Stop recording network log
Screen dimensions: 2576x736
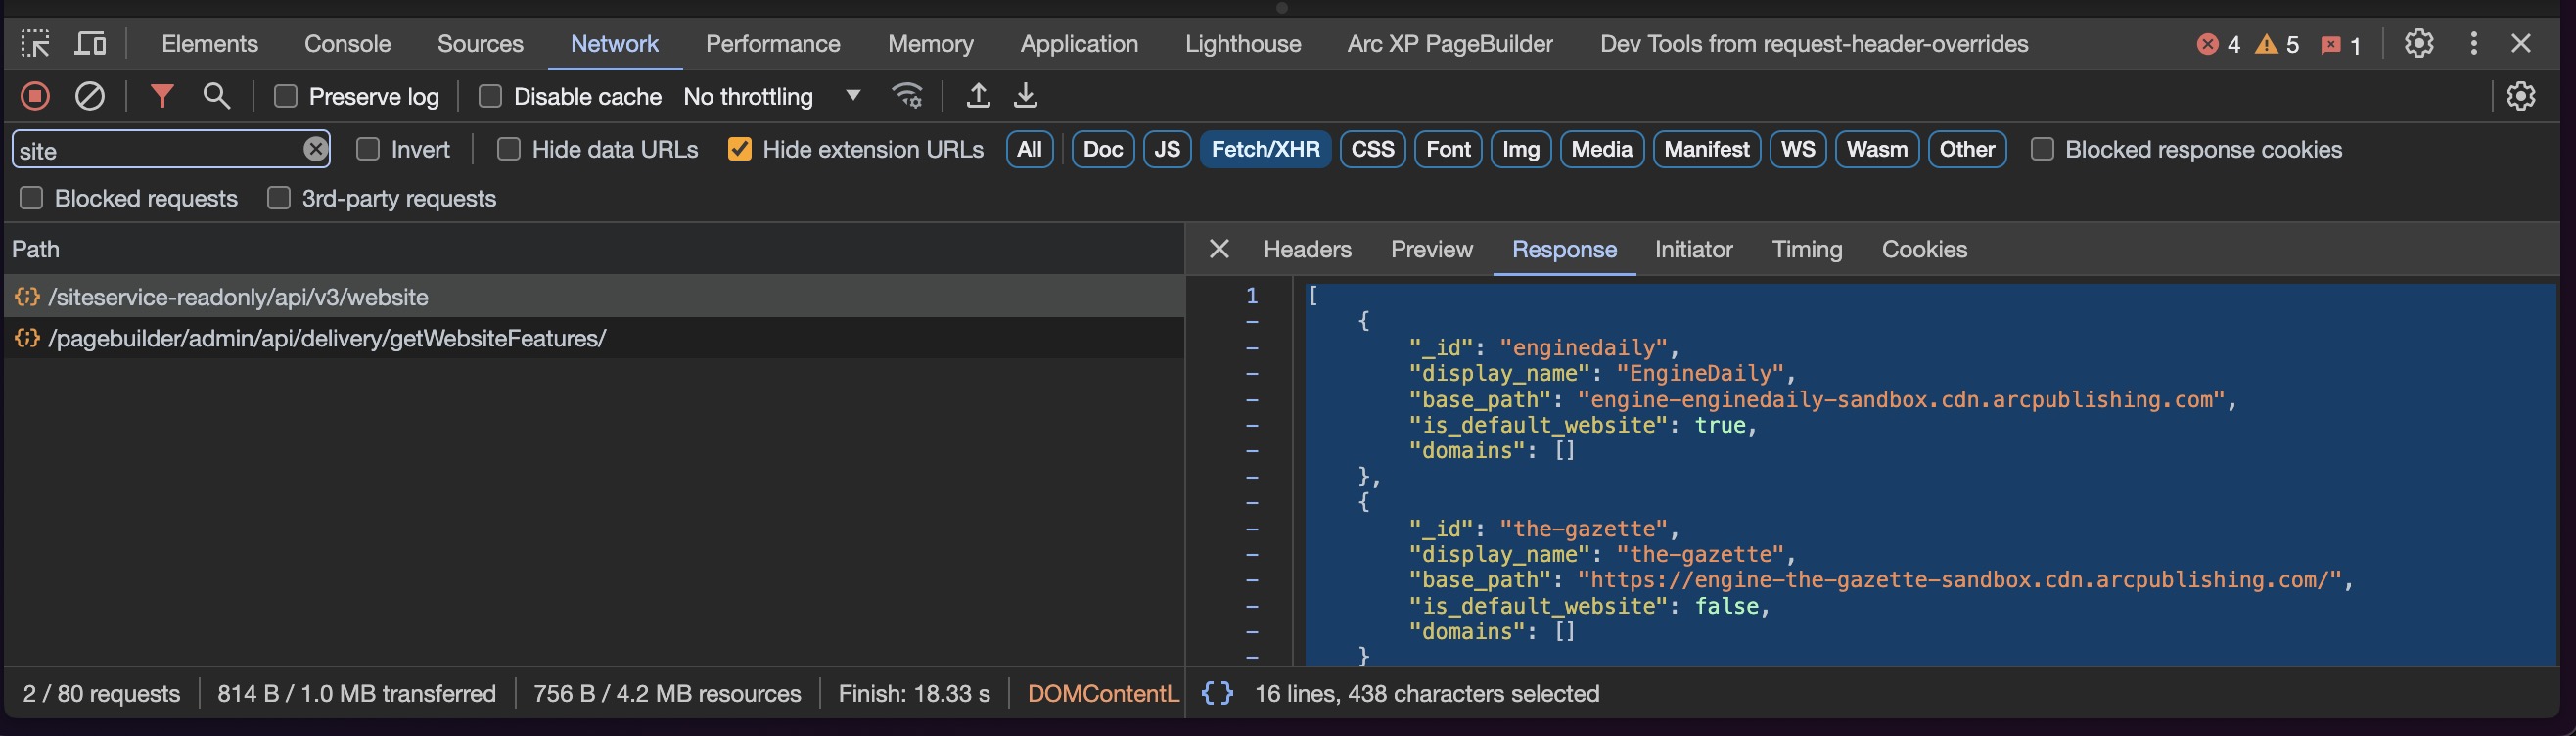pos(35,96)
